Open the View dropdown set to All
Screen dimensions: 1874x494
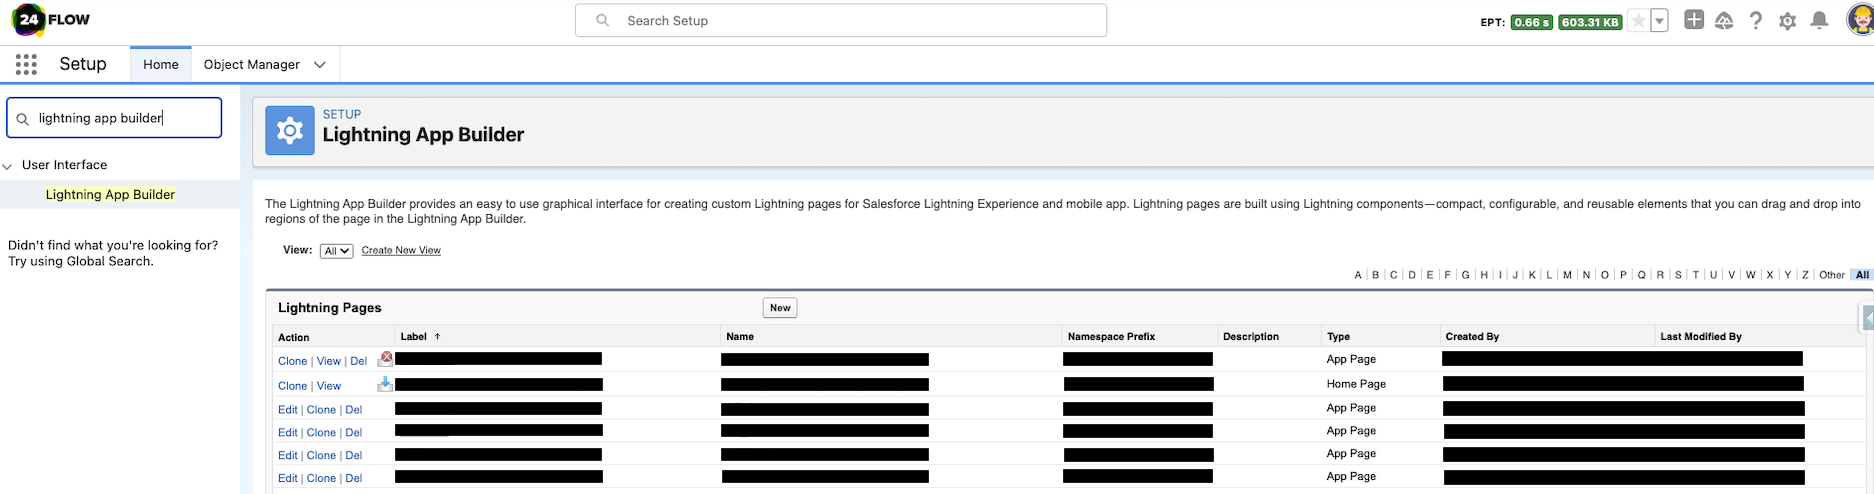coord(336,251)
